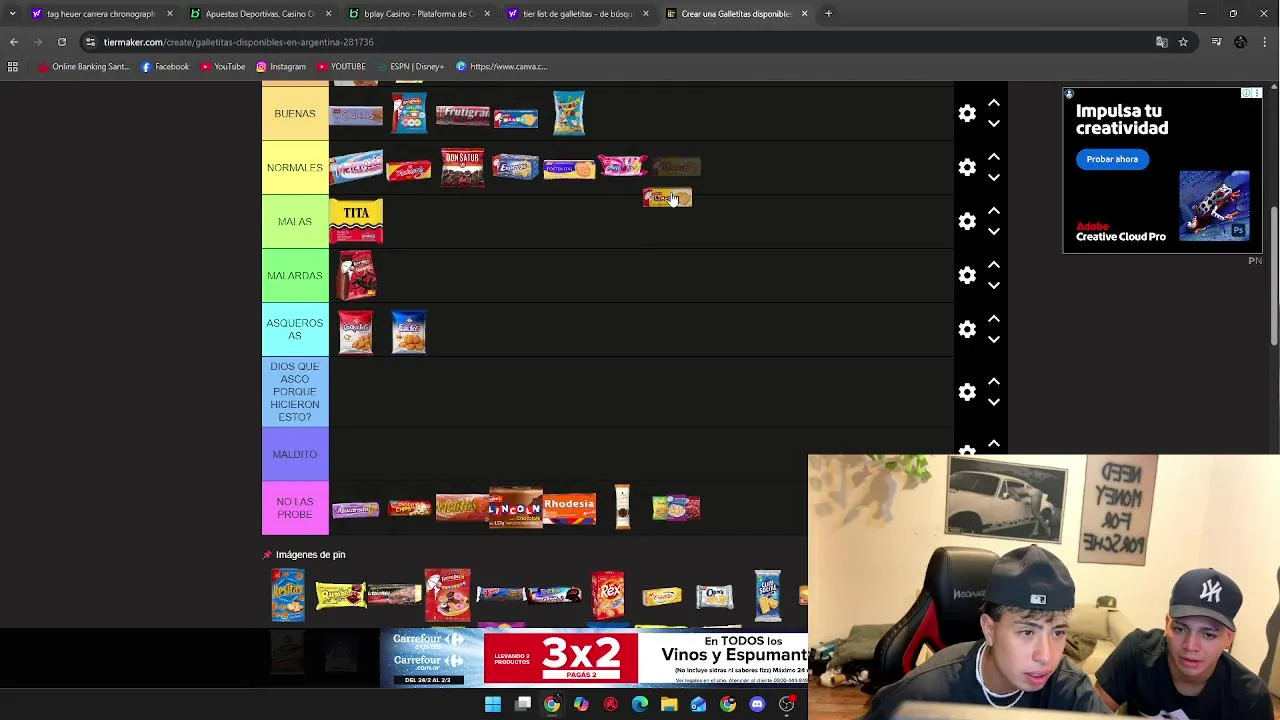The width and height of the screenshot is (1280, 720).
Task: Open ESPN | Disney+ bookmark
Action: (x=410, y=67)
